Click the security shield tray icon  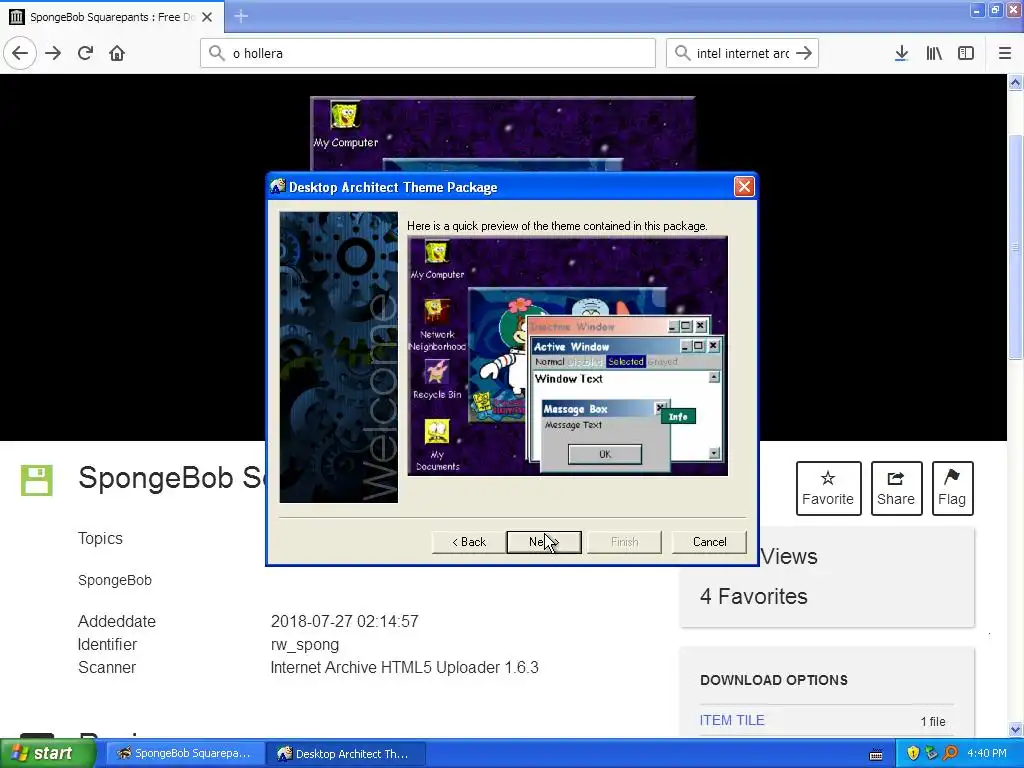[913, 754]
